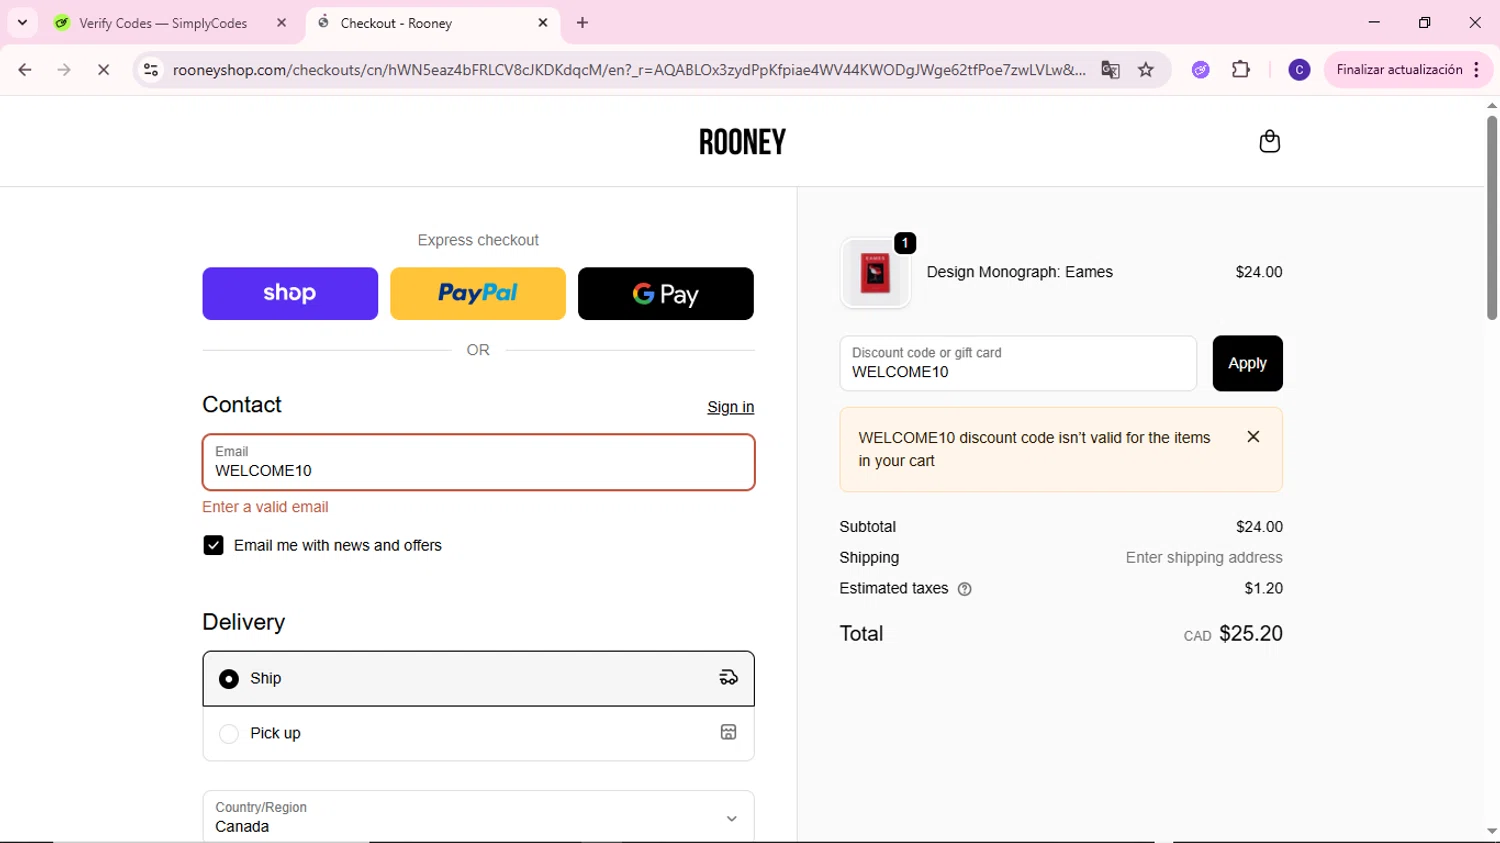Click the address bar URL
The width and height of the screenshot is (1500, 843).
[628, 69]
